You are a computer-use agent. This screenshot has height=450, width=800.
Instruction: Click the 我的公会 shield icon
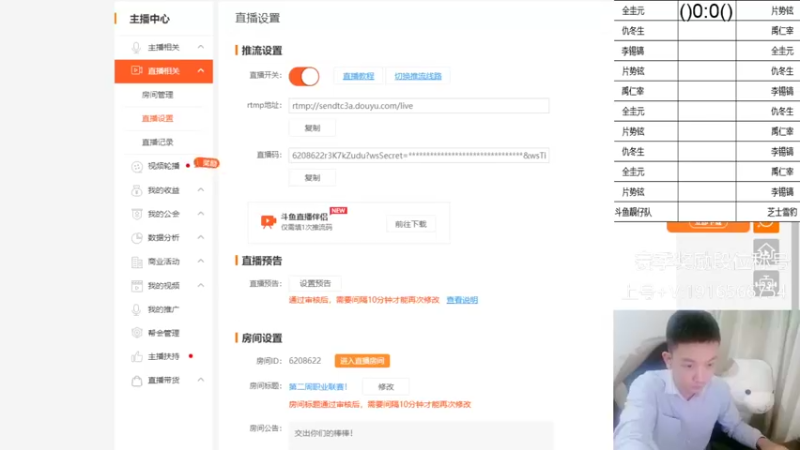(x=136, y=214)
